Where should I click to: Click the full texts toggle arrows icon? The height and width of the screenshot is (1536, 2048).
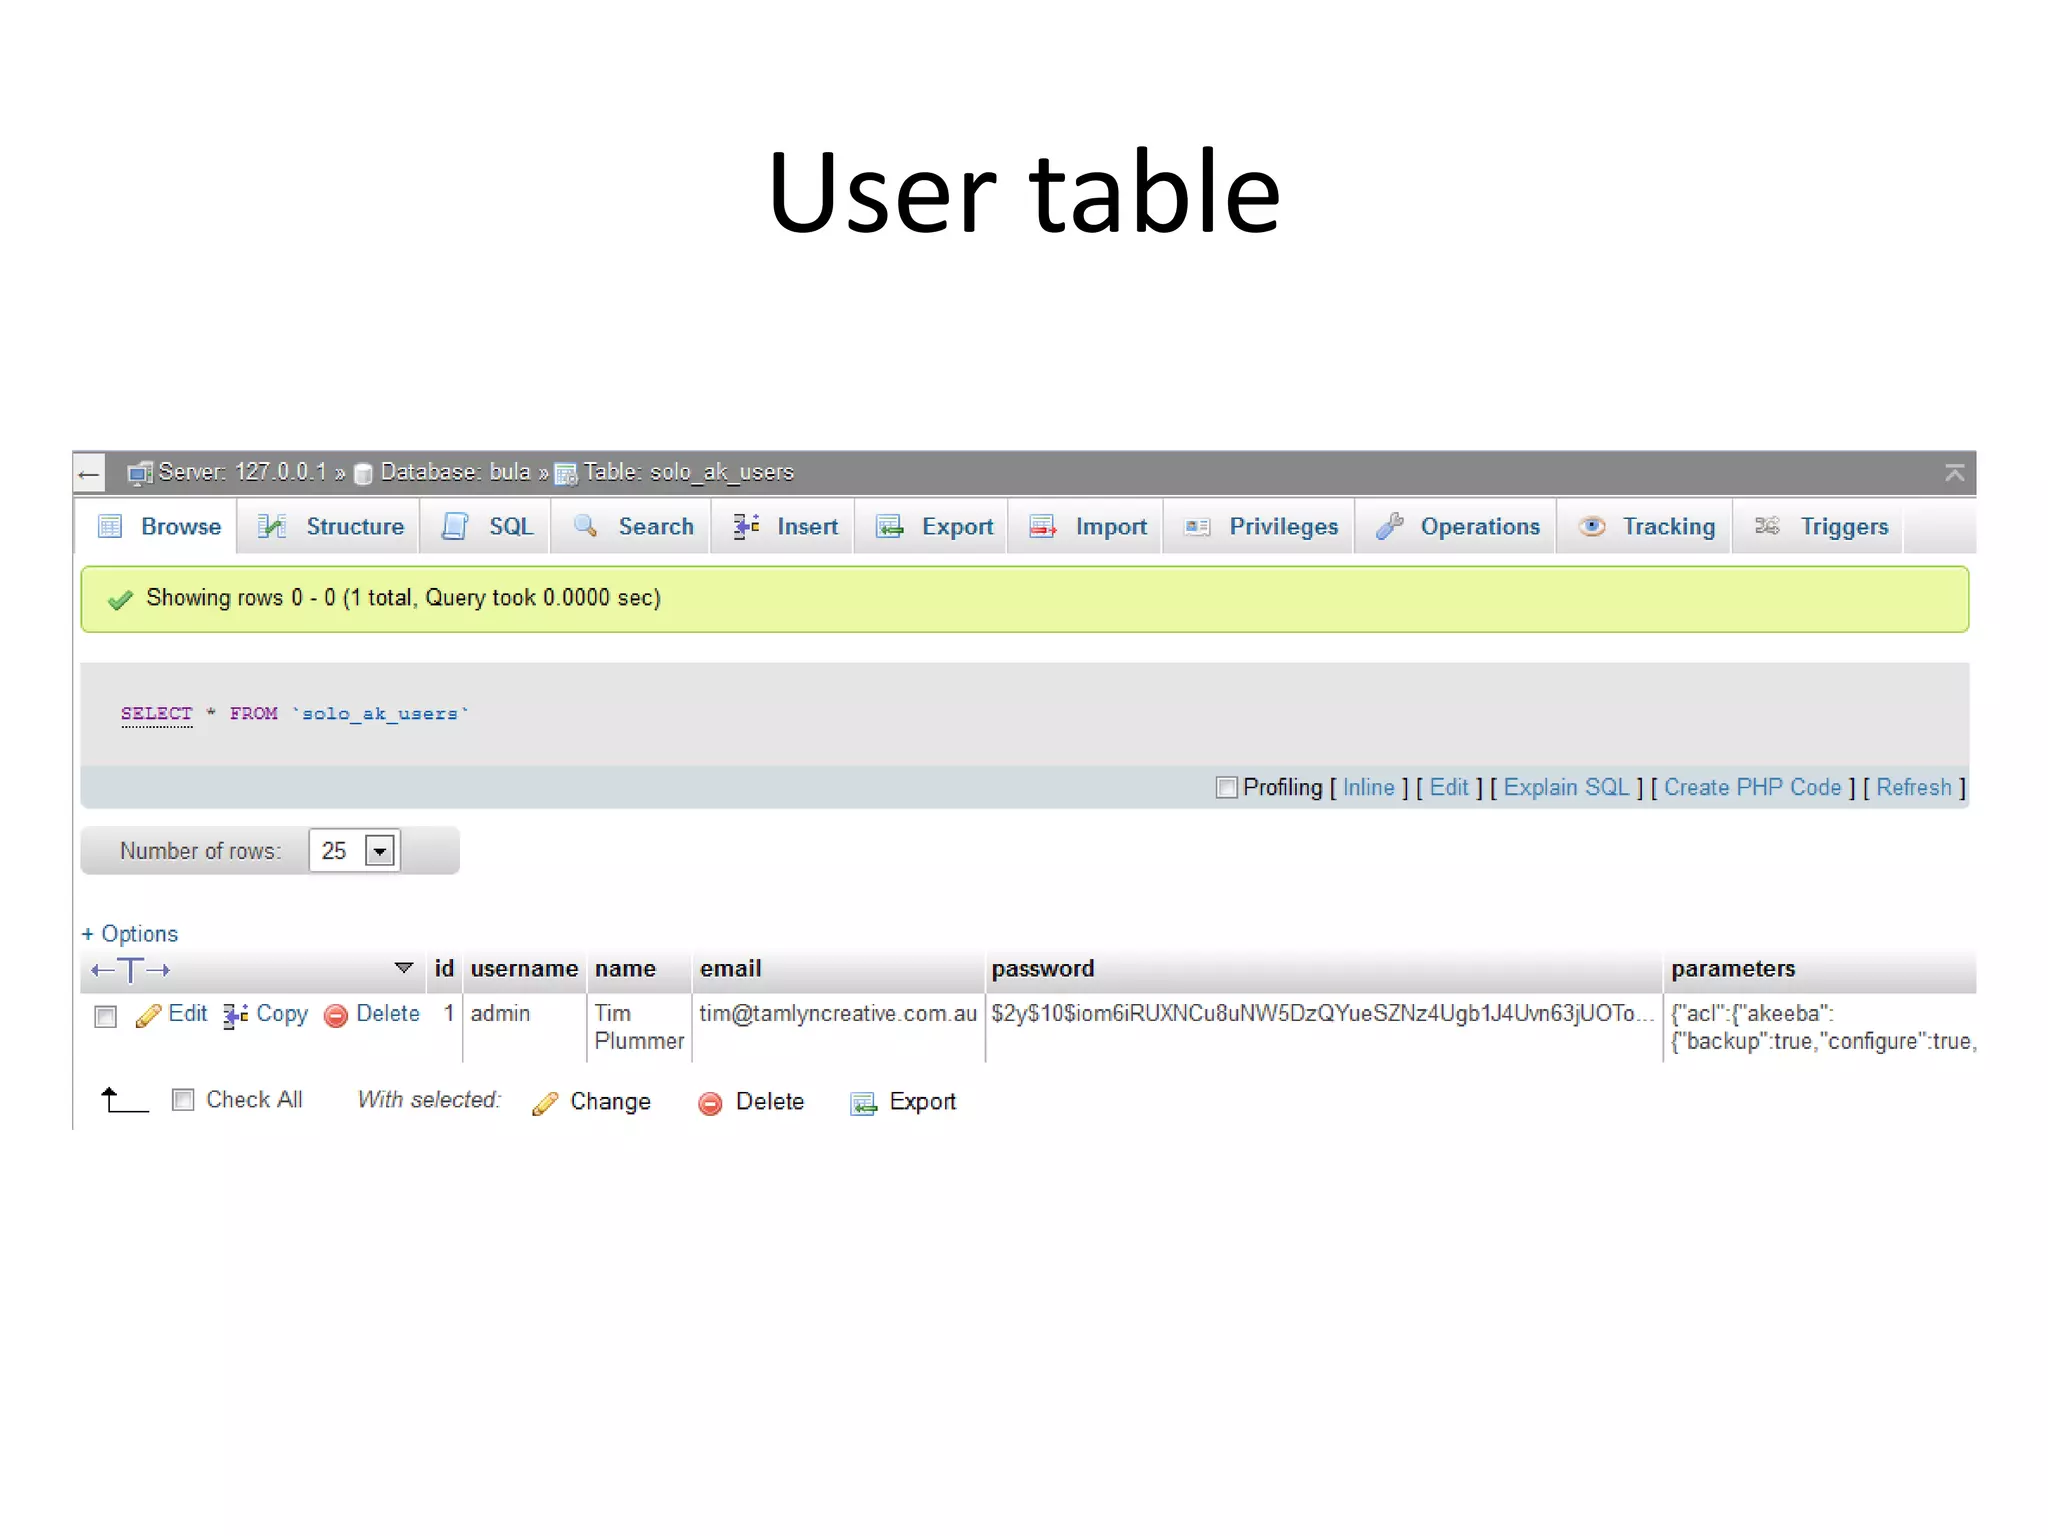coord(130,970)
